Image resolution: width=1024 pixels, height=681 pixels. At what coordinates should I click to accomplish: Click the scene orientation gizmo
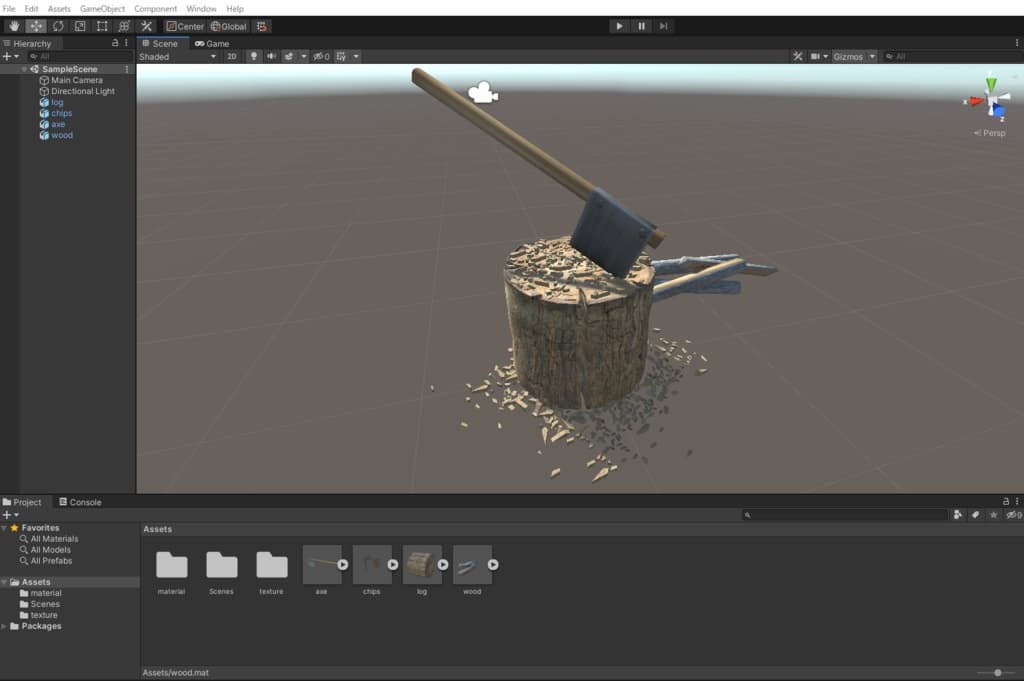[990, 101]
